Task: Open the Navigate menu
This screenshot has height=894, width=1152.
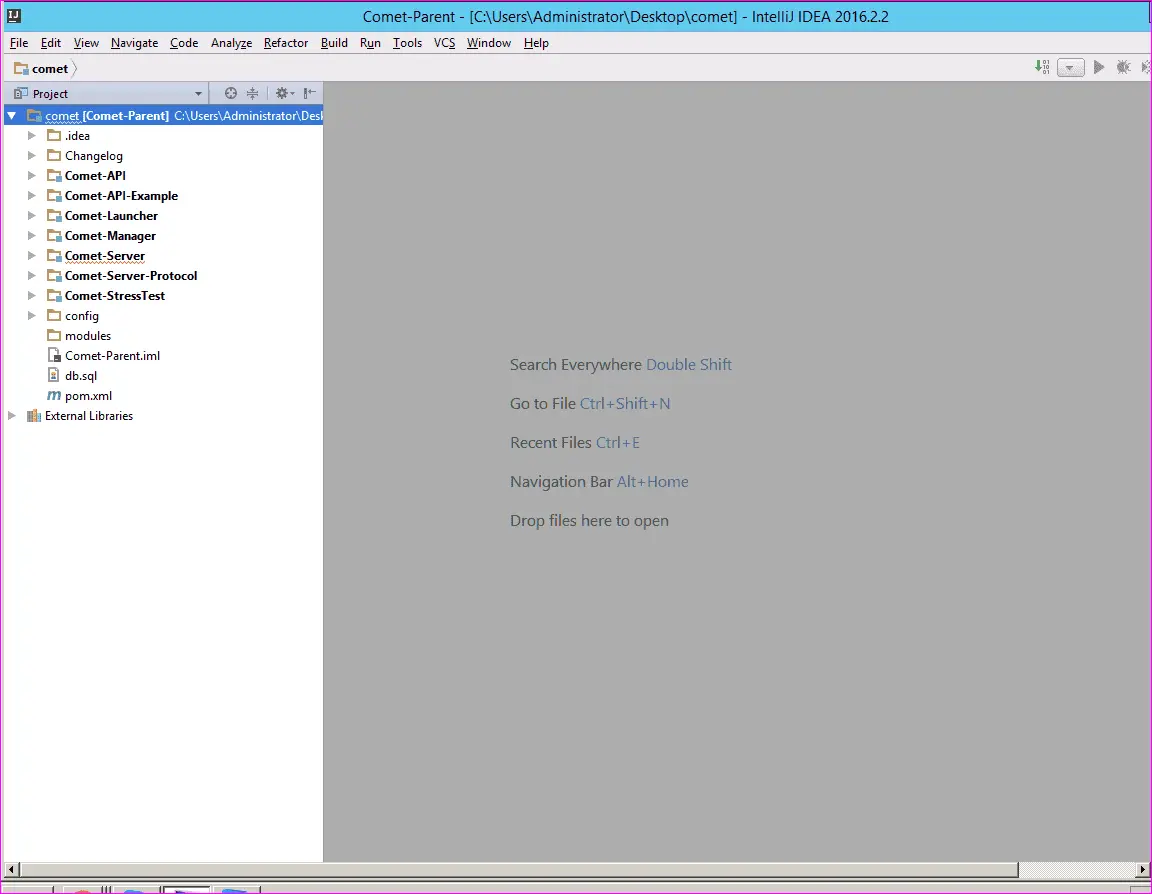Action: 134,43
